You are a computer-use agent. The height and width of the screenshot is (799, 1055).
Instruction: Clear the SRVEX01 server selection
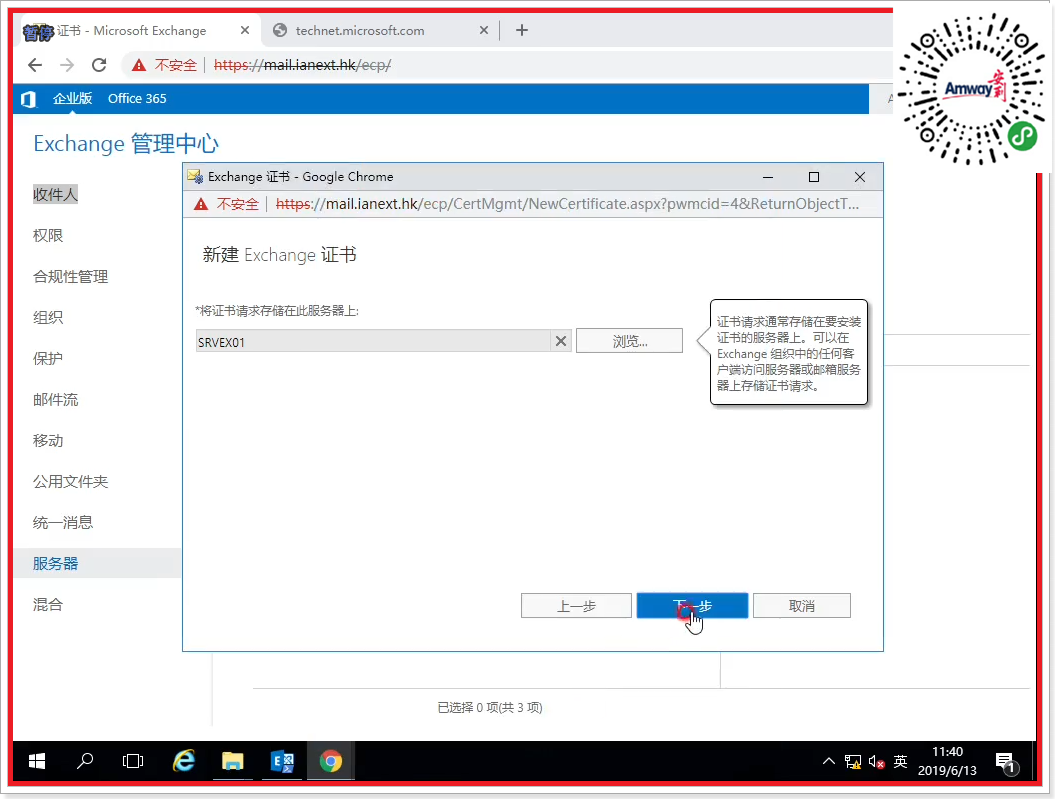(x=560, y=342)
